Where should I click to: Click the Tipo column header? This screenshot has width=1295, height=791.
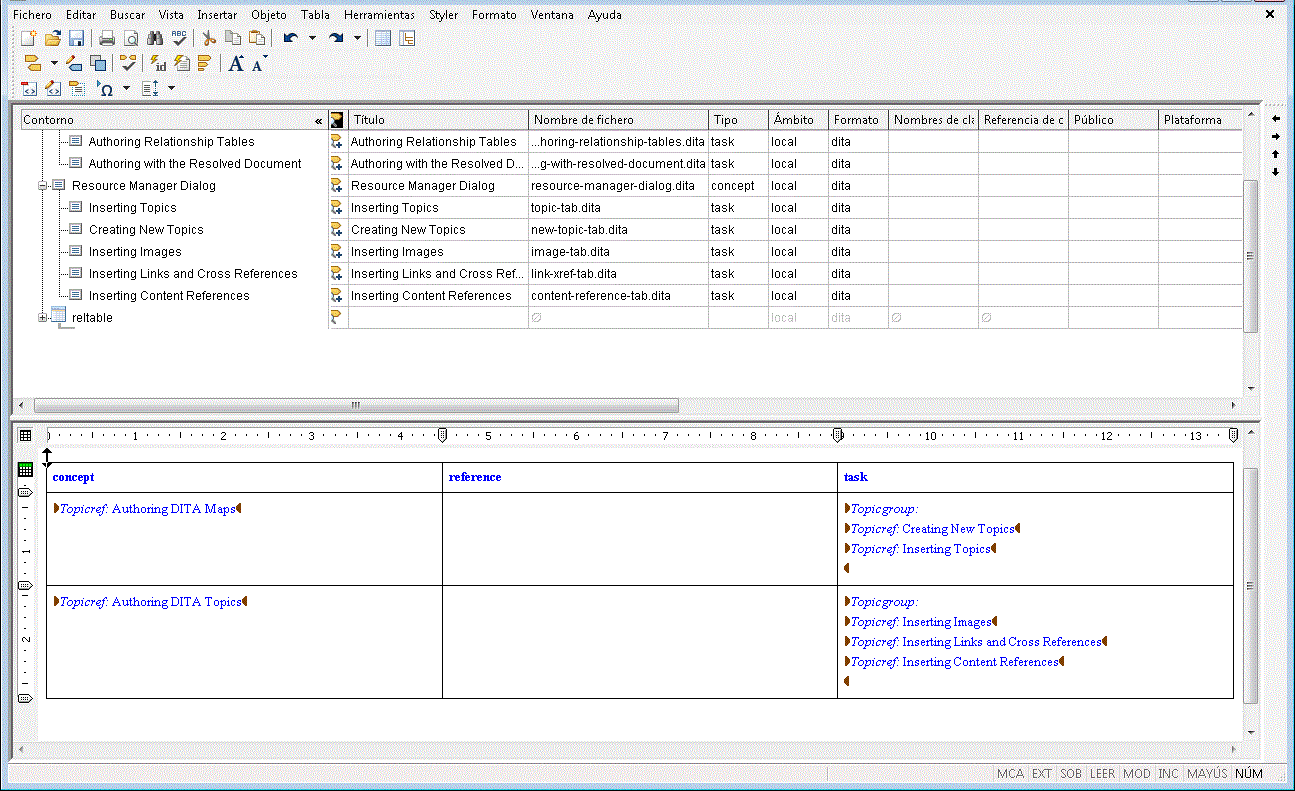click(738, 120)
